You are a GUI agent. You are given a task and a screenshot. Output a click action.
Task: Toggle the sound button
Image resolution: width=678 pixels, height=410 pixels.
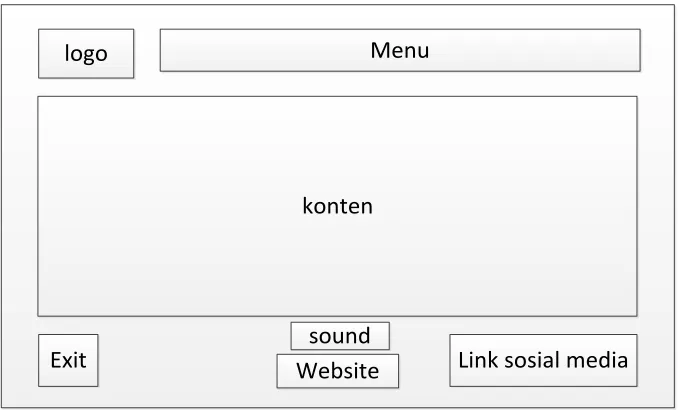(340, 336)
